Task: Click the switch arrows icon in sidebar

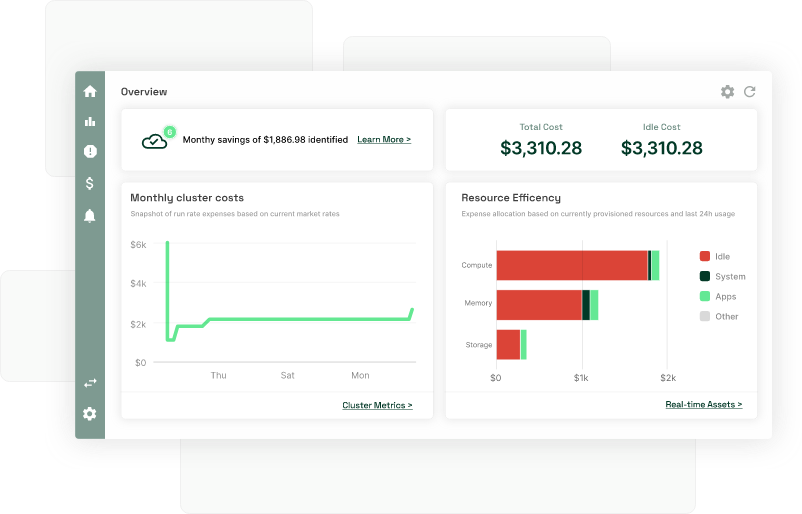Action: [90, 383]
